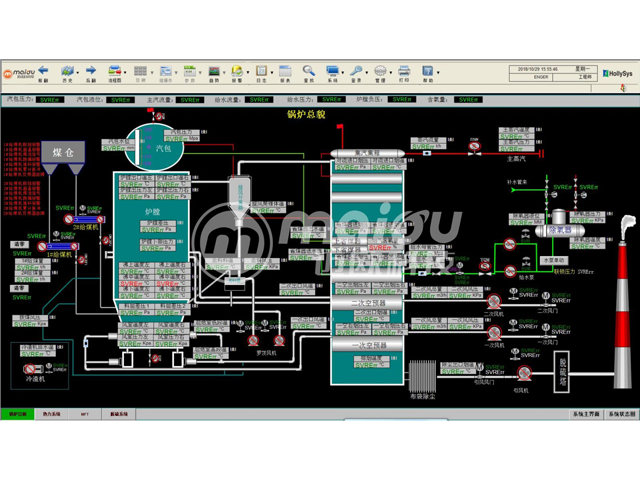Expand the dropdown arrow beside 历史
Viewport: 640px width, 480px height.
click(78, 73)
